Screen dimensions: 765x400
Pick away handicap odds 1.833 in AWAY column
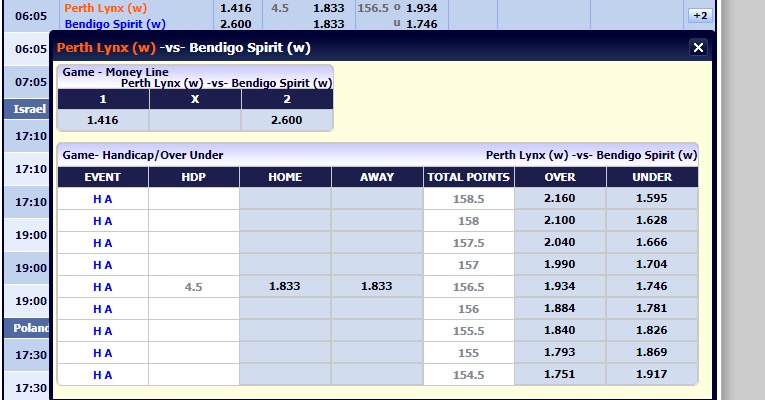point(377,286)
